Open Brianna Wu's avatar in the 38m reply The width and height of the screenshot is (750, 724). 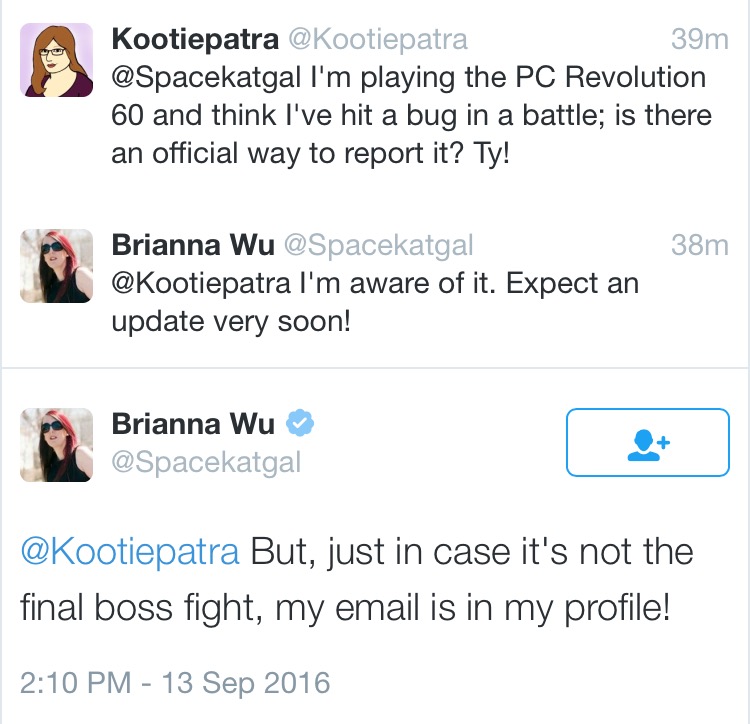[x=56, y=266]
